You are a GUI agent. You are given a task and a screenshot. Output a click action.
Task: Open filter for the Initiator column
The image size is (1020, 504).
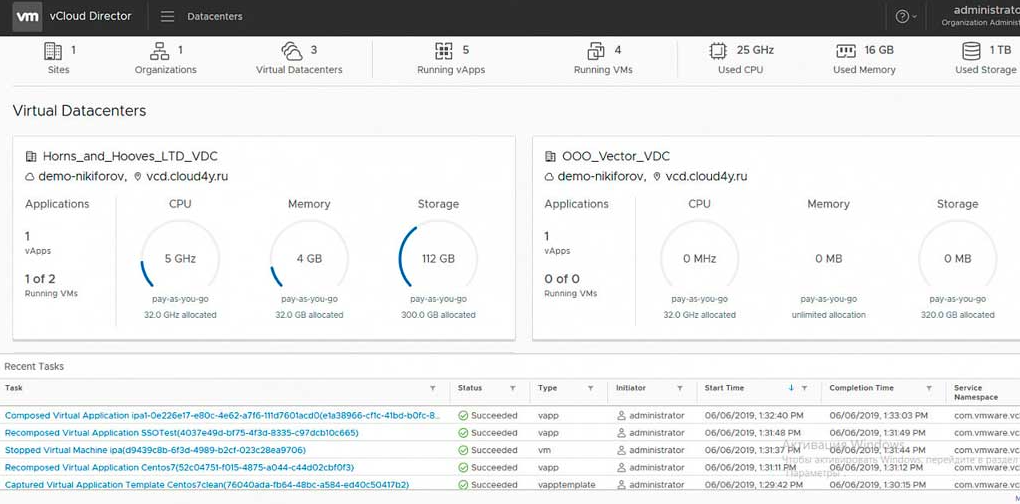[680, 388]
